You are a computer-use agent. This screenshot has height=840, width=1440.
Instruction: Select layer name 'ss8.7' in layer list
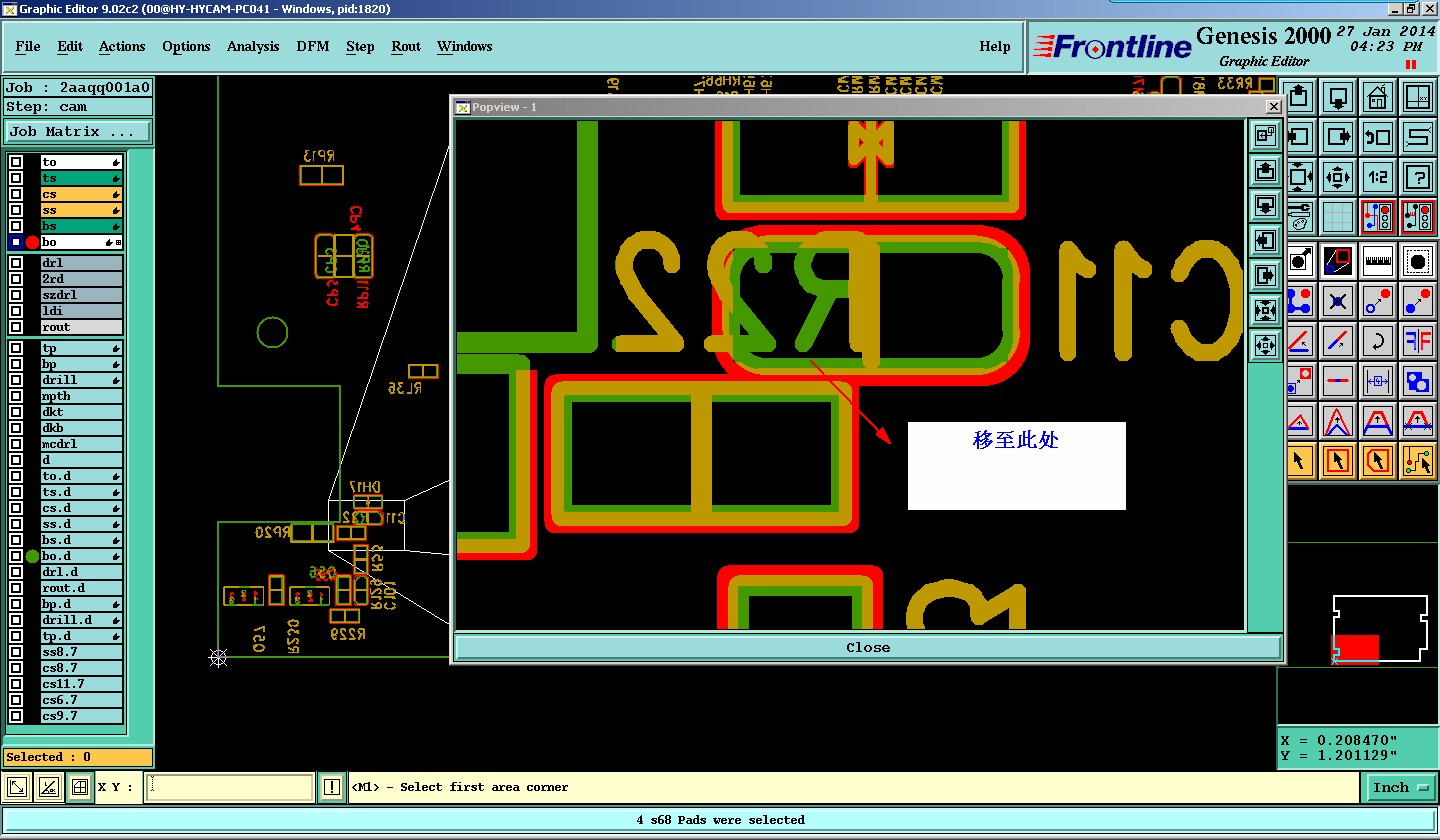[x=81, y=652]
